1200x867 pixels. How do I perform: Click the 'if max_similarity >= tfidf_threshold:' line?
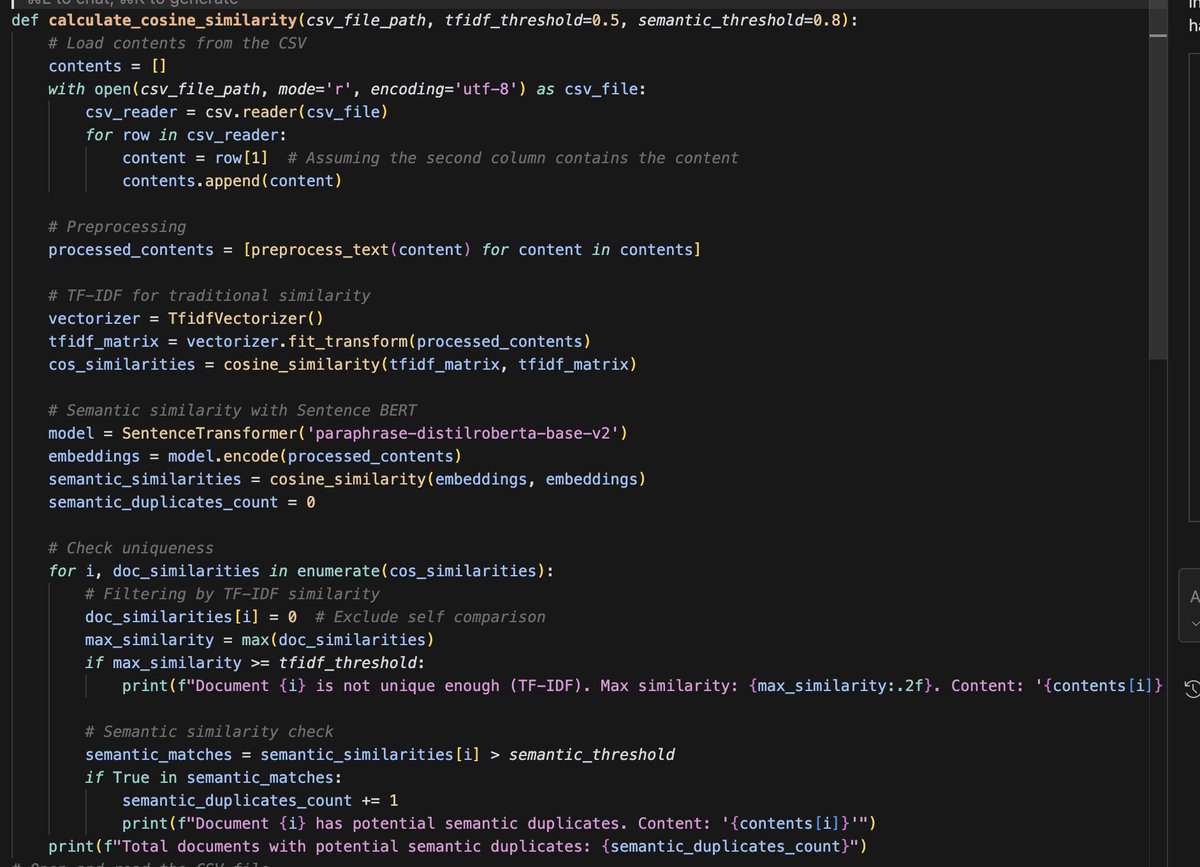[255, 664]
